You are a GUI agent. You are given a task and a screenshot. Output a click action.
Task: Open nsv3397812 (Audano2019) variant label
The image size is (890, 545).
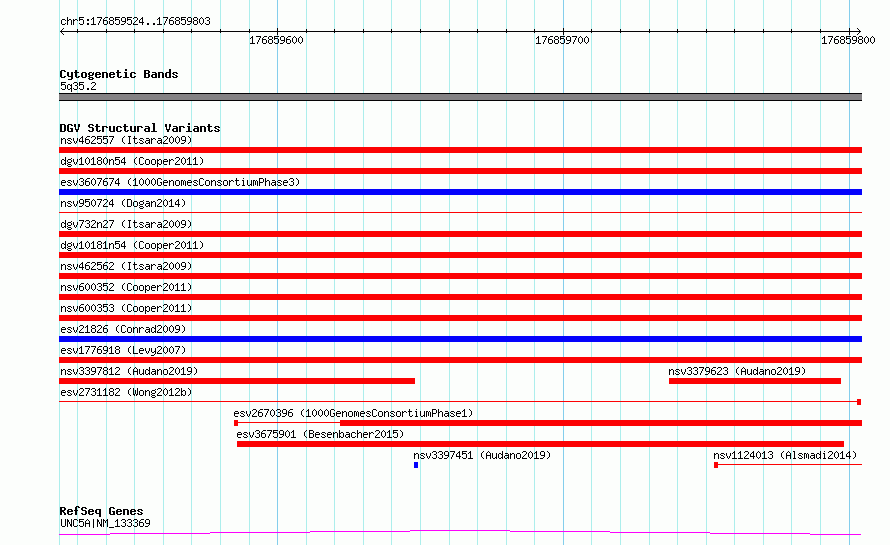click(x=129, y=371)
